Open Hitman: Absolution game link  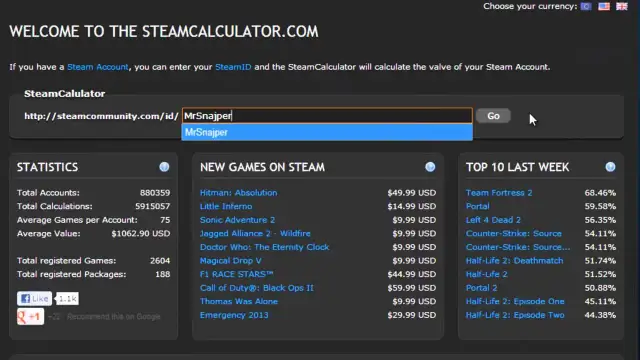pos(238,193)
